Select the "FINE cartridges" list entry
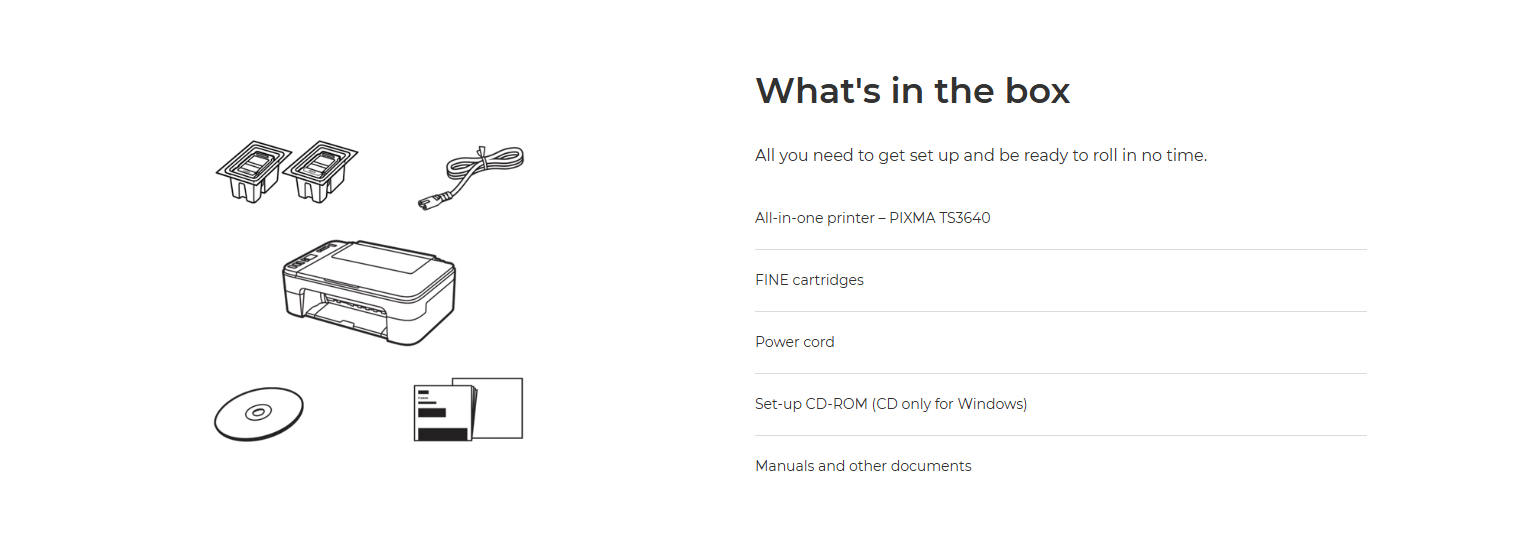Image resolution: width=1530 pixels, height=556 pixels. [x=809, y=280]
